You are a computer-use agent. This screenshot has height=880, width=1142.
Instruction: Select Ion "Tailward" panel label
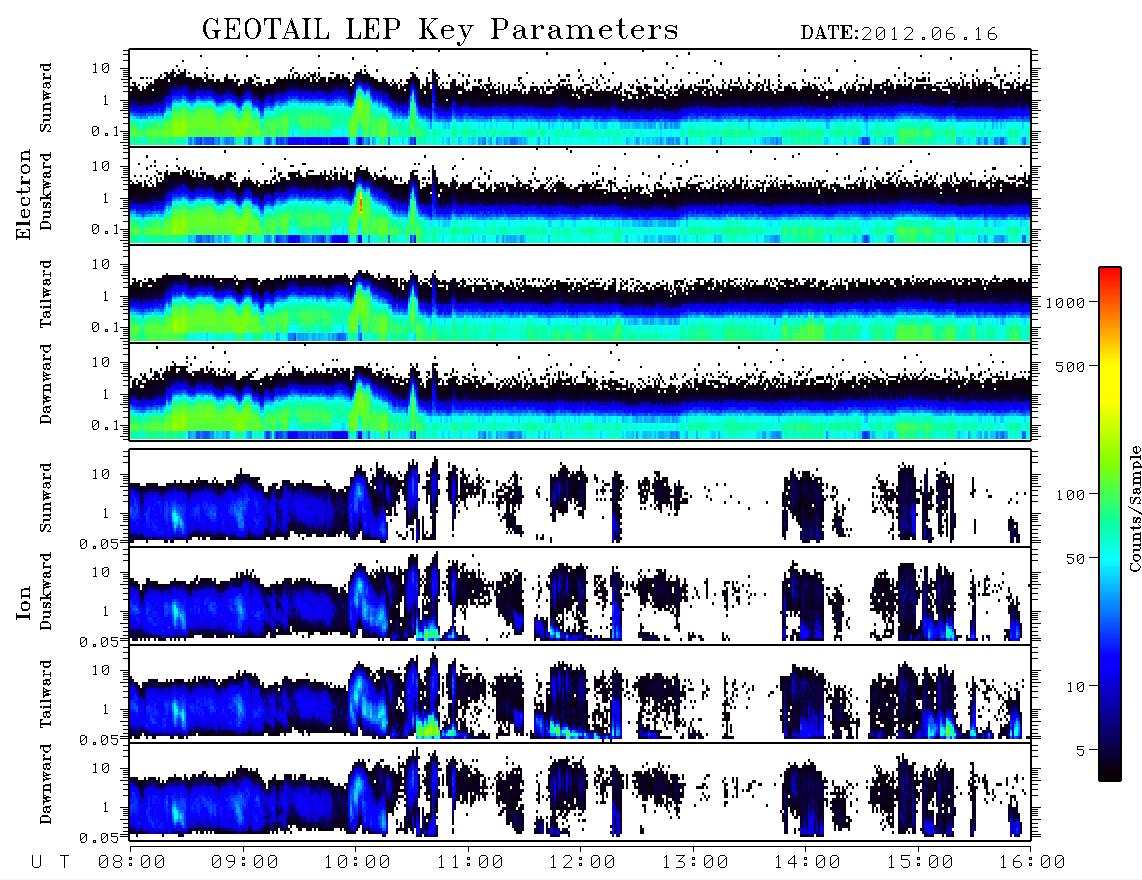pos(46,694)
